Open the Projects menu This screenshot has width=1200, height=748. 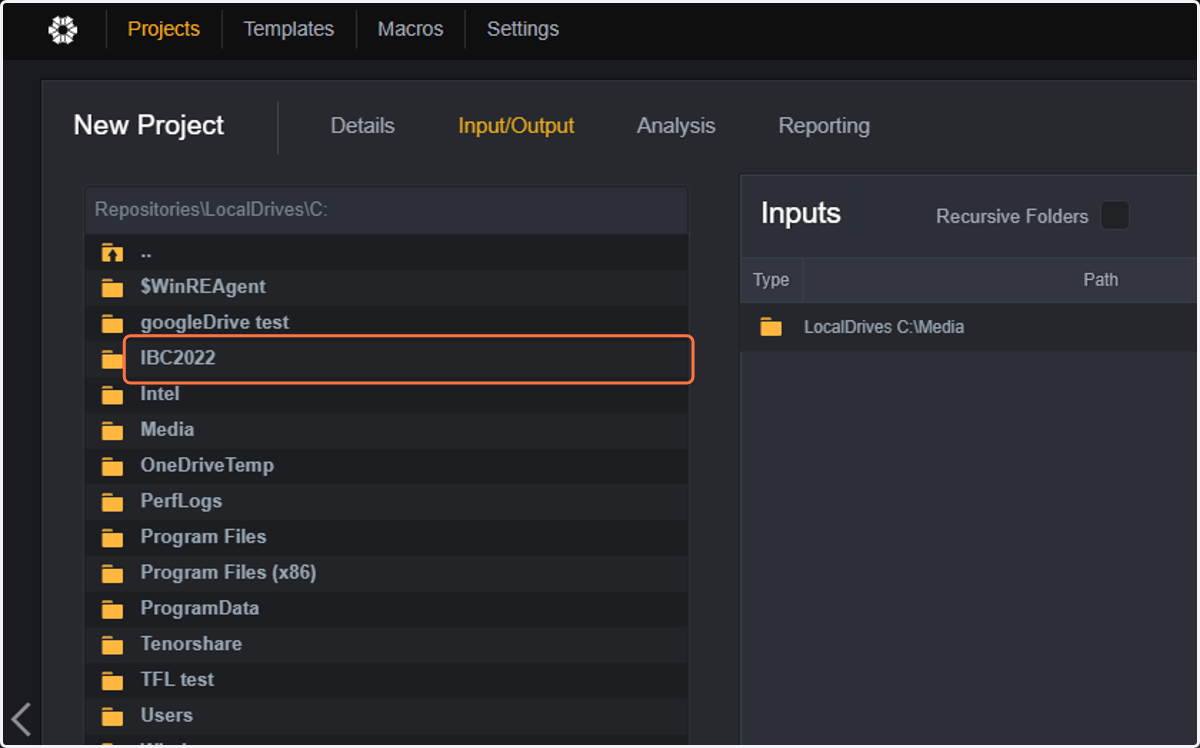pos(164,29)
